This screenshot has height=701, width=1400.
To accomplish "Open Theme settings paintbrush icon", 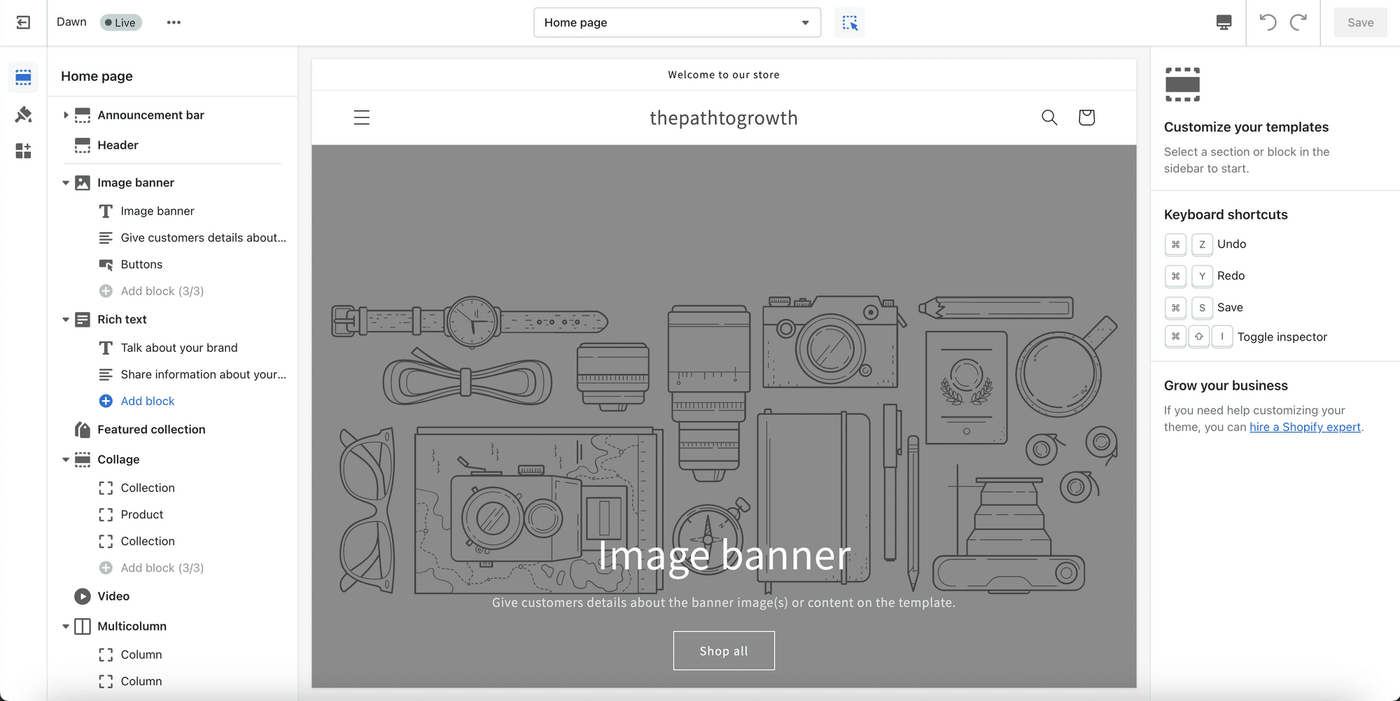I will pos(23,114).
